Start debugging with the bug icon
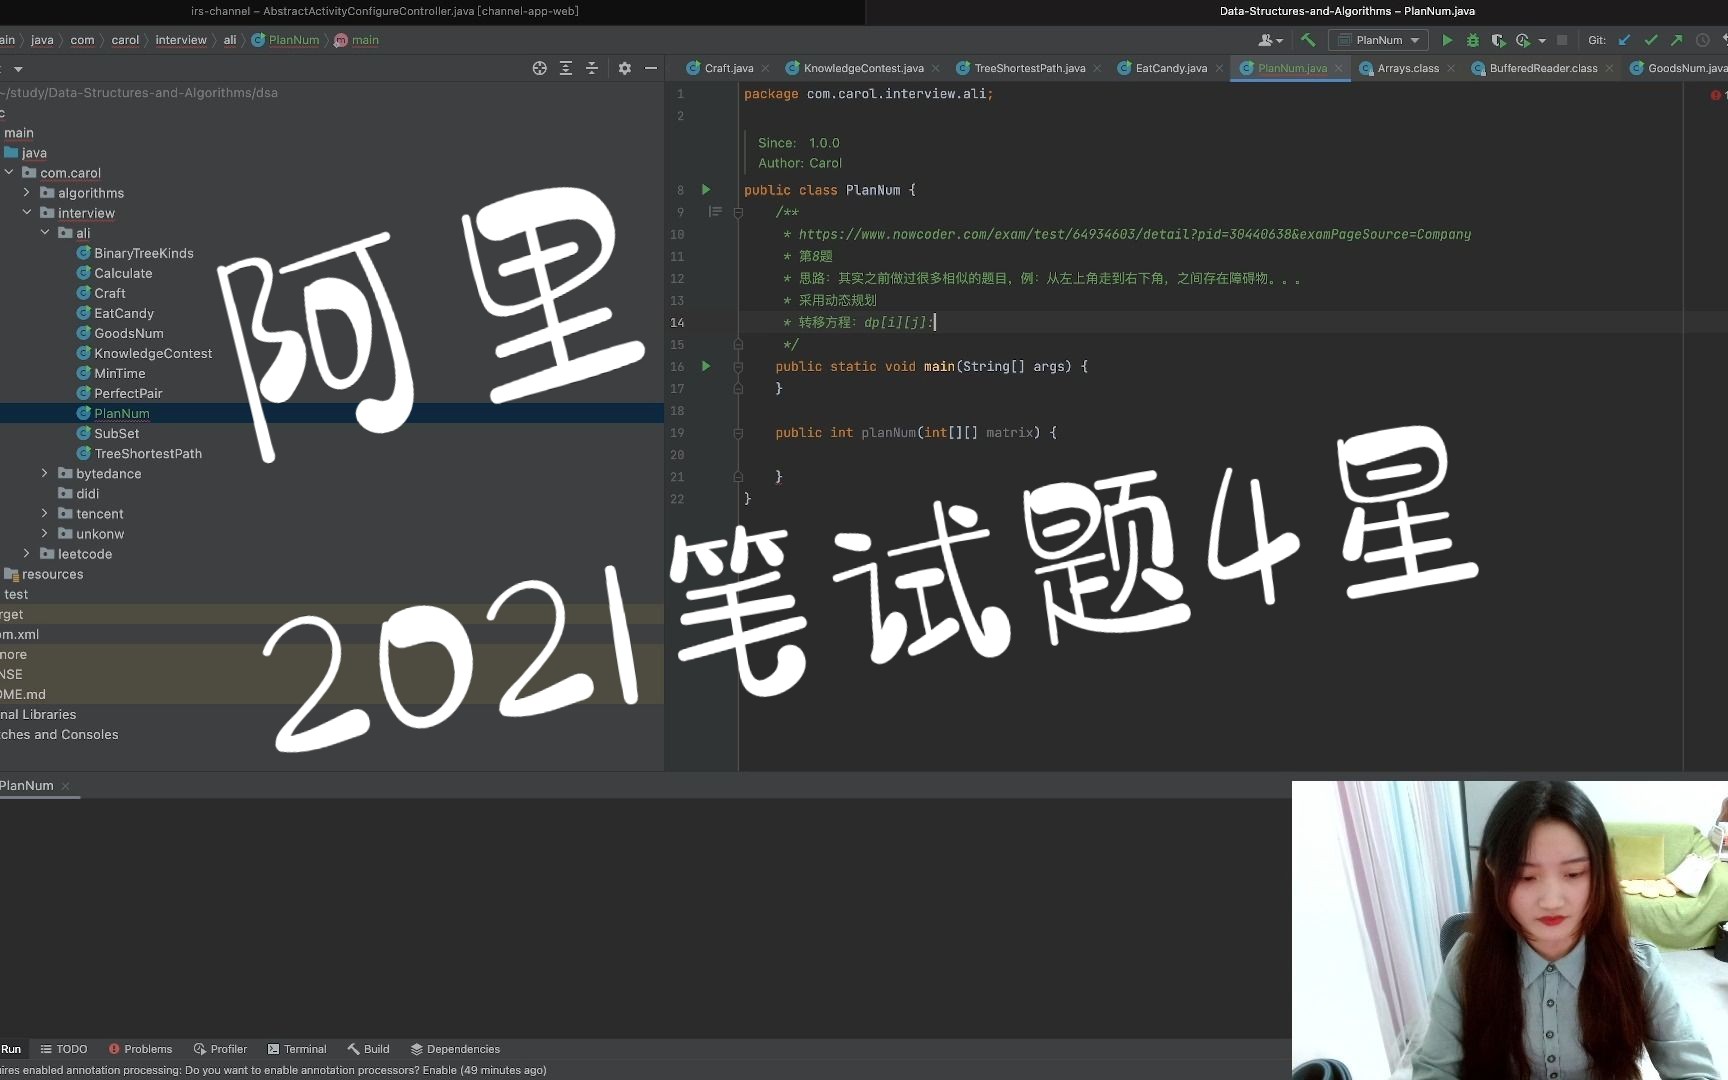This screenshot has height=1080, width=1728. (1472, 40)
